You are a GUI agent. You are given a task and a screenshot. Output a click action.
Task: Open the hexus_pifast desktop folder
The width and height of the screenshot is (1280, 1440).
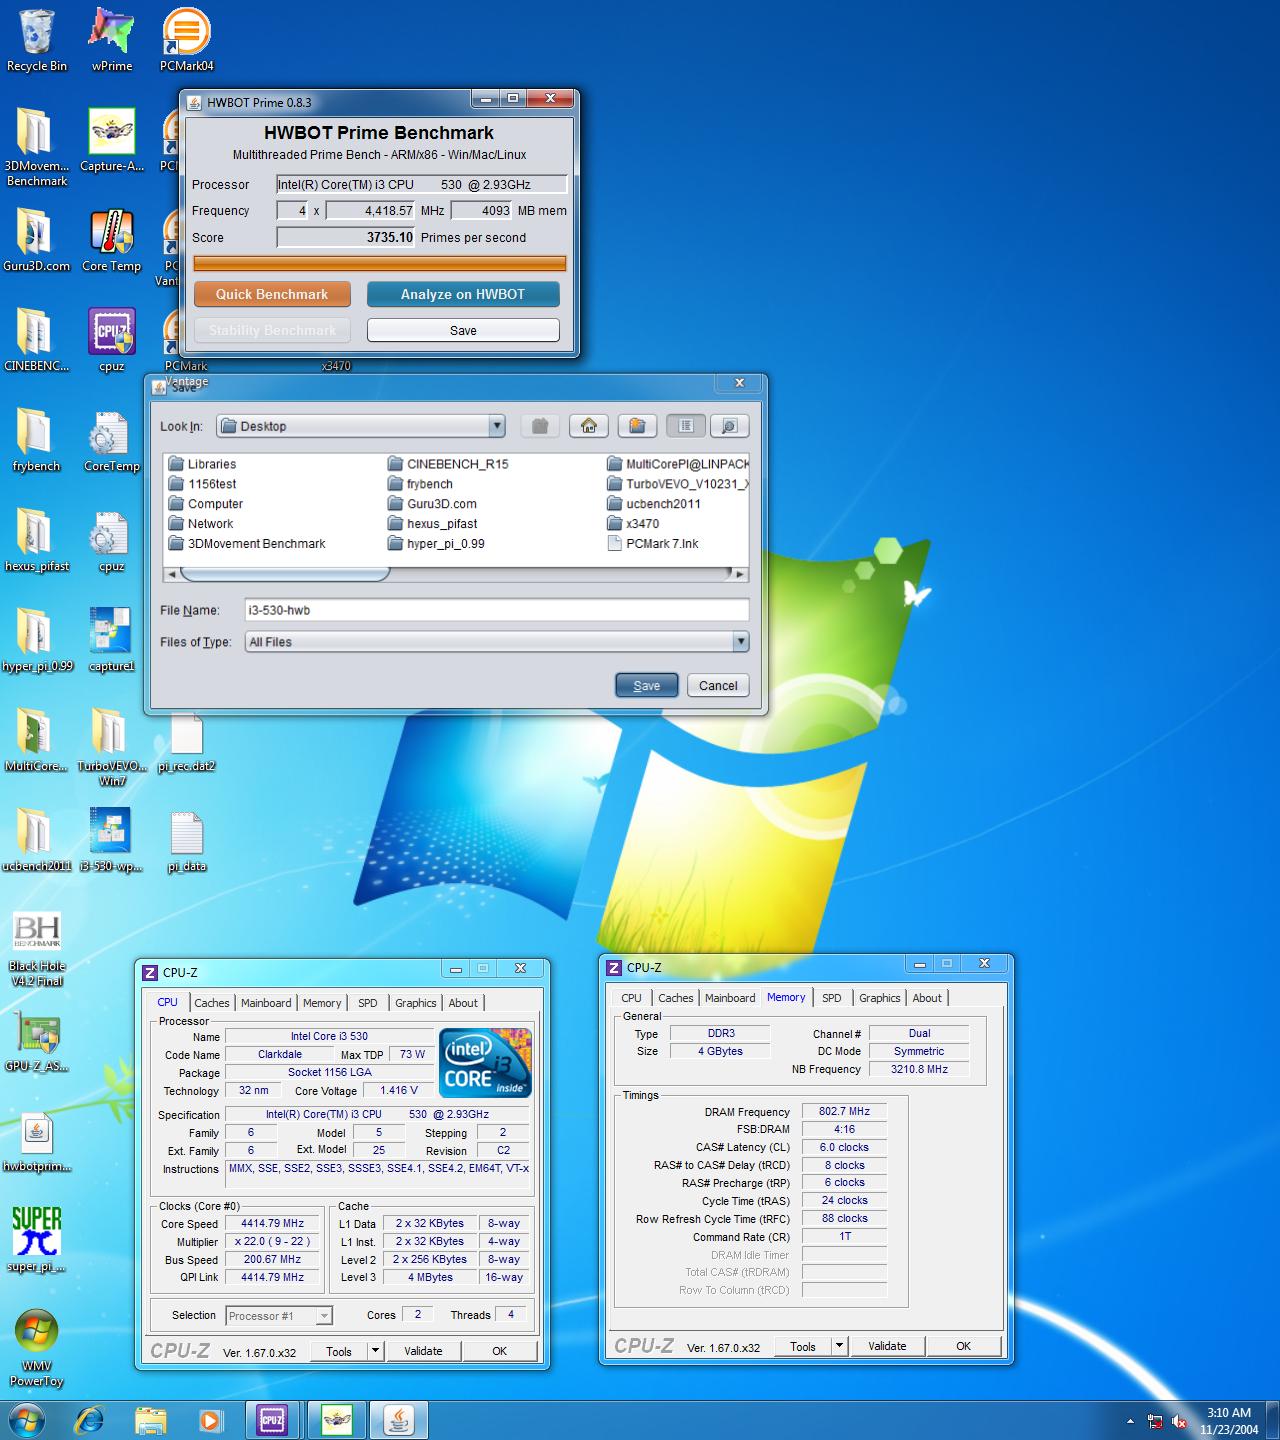point(37,540)
